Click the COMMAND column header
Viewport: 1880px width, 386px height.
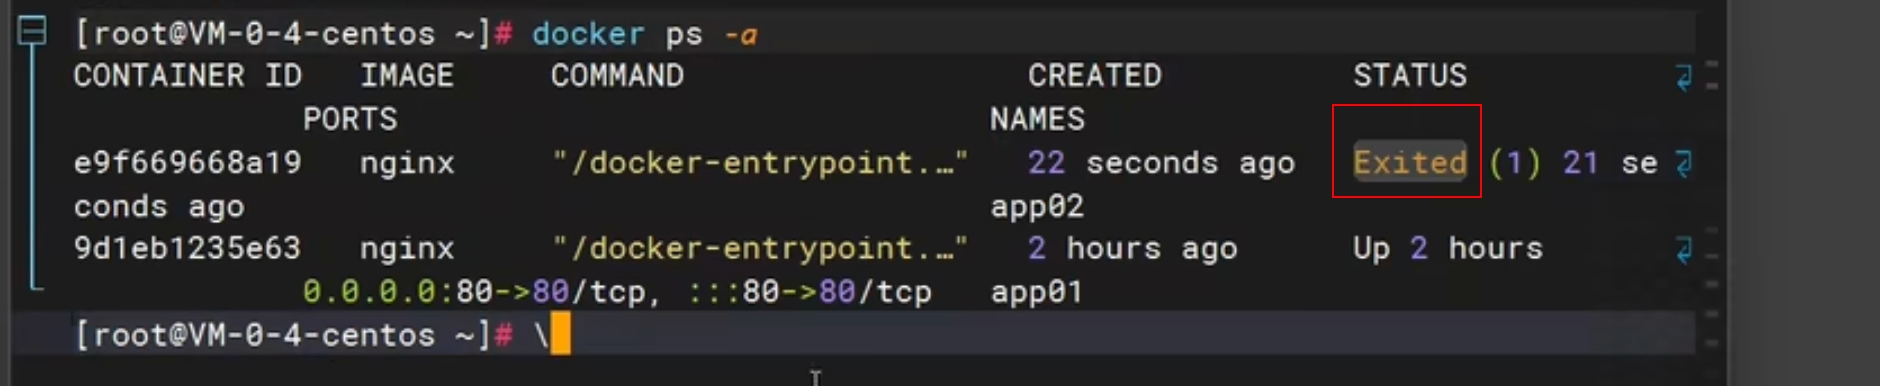(x=617, y=76)
